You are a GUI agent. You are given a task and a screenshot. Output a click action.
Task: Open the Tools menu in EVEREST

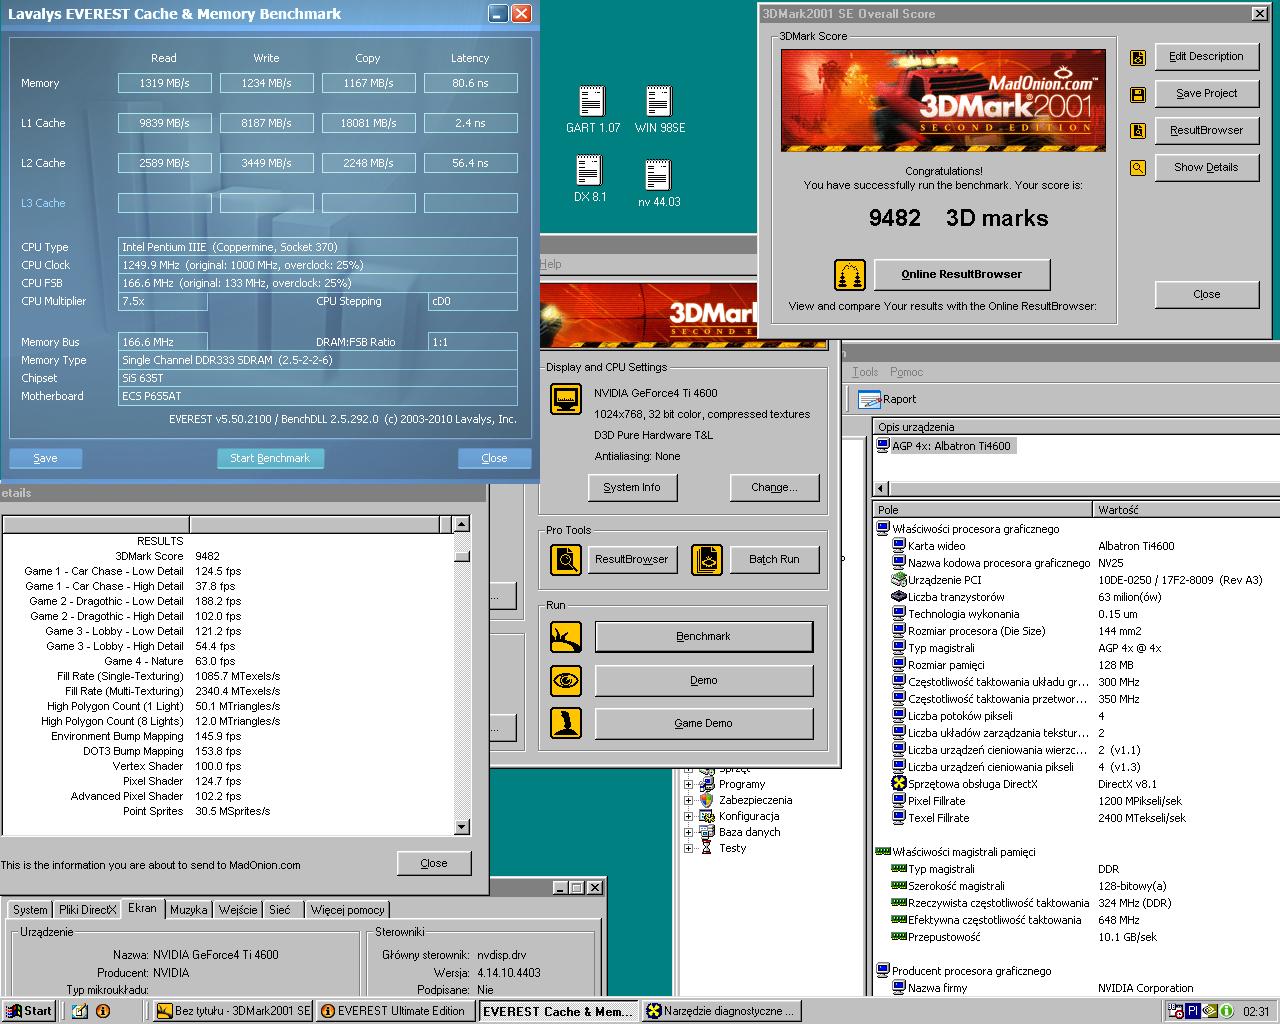(x=865, y=372)
